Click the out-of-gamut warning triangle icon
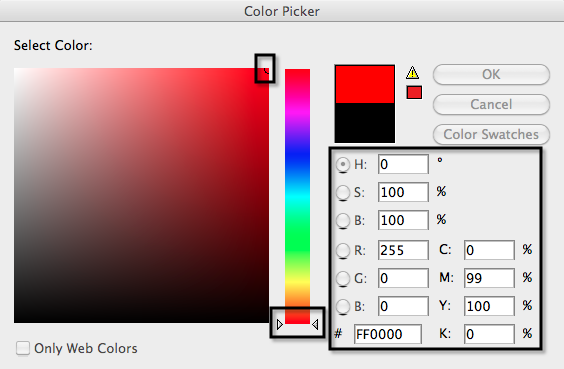Image resolution: width=564 pixels, height=369 pixels. tap(412, 73)
